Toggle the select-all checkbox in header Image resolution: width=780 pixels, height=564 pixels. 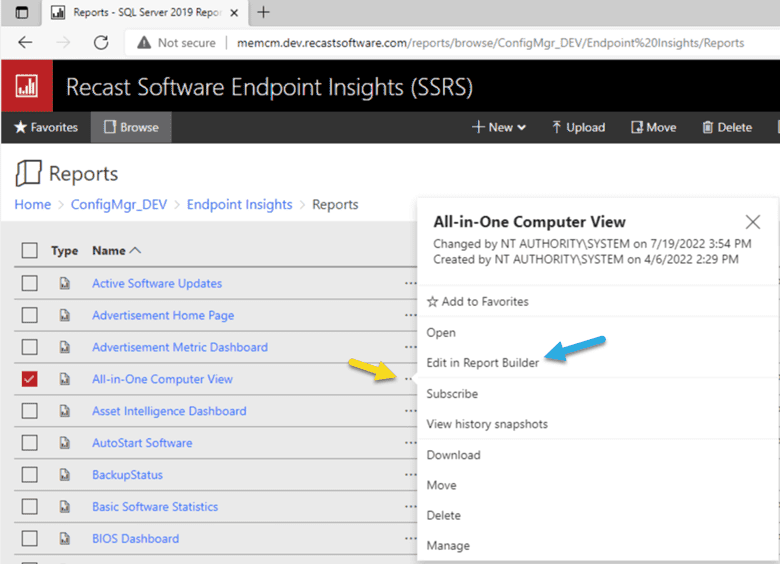[x=30, y=251]
